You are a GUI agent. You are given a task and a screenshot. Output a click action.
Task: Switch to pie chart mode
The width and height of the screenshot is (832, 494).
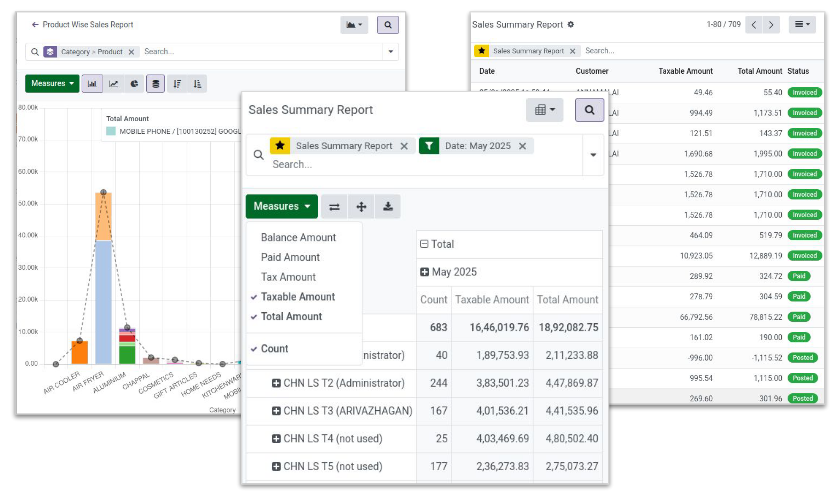pos(134,84)
